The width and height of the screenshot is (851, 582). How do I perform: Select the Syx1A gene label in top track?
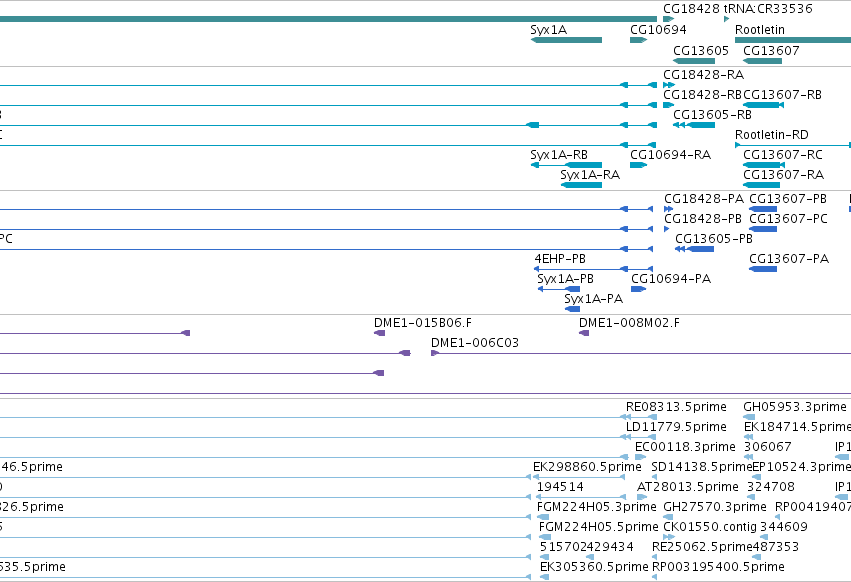[x=548, y=29]
